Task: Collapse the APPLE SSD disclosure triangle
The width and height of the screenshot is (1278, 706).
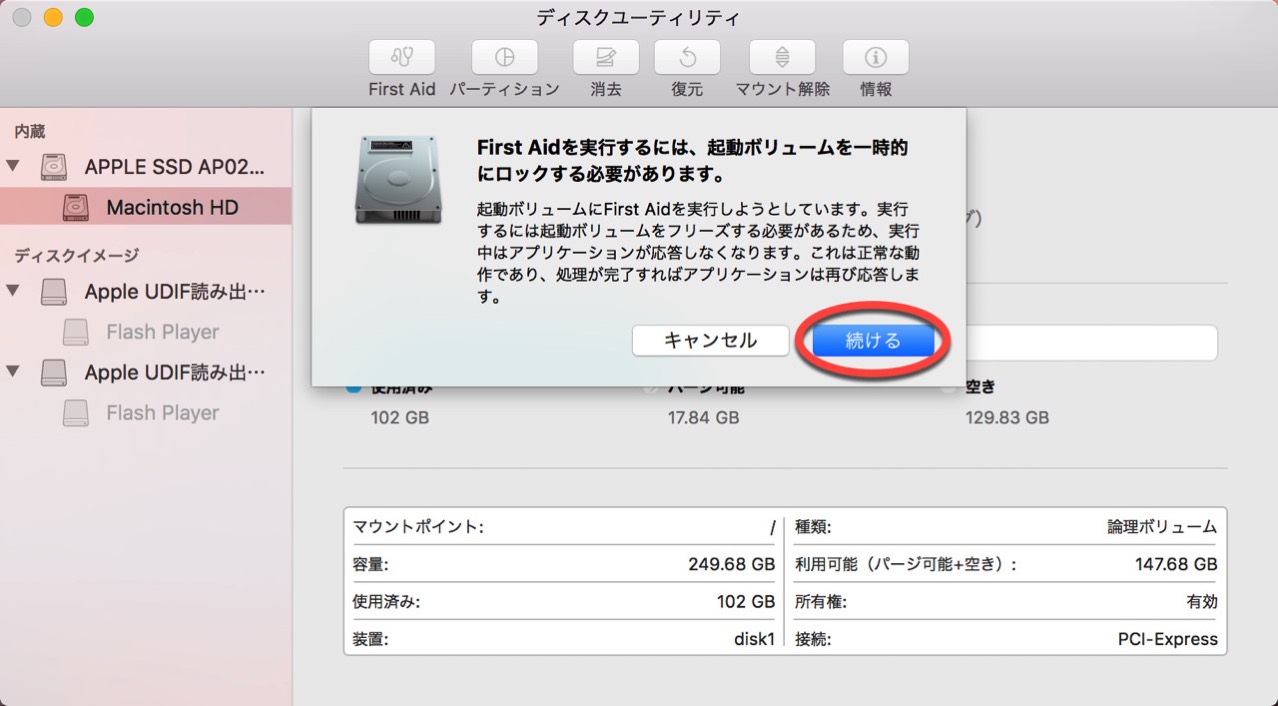Action: 13,166
